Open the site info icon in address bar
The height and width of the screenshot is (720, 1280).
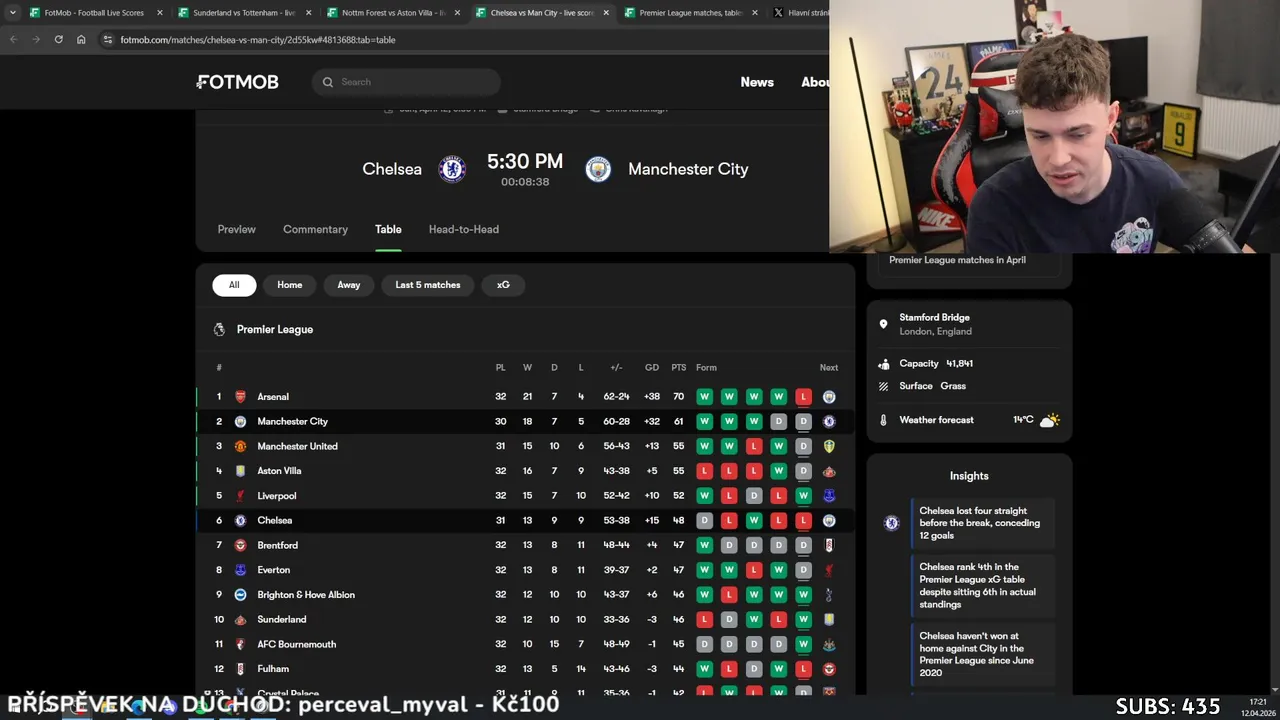click(107, 39)
